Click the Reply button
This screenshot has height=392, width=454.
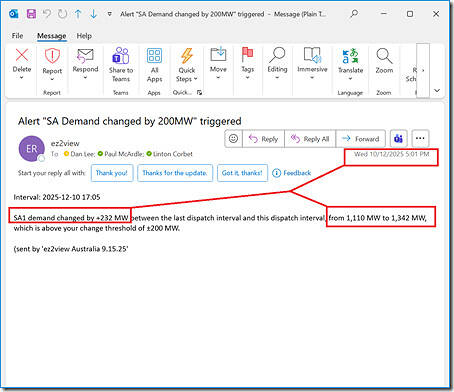click(263, 139)
